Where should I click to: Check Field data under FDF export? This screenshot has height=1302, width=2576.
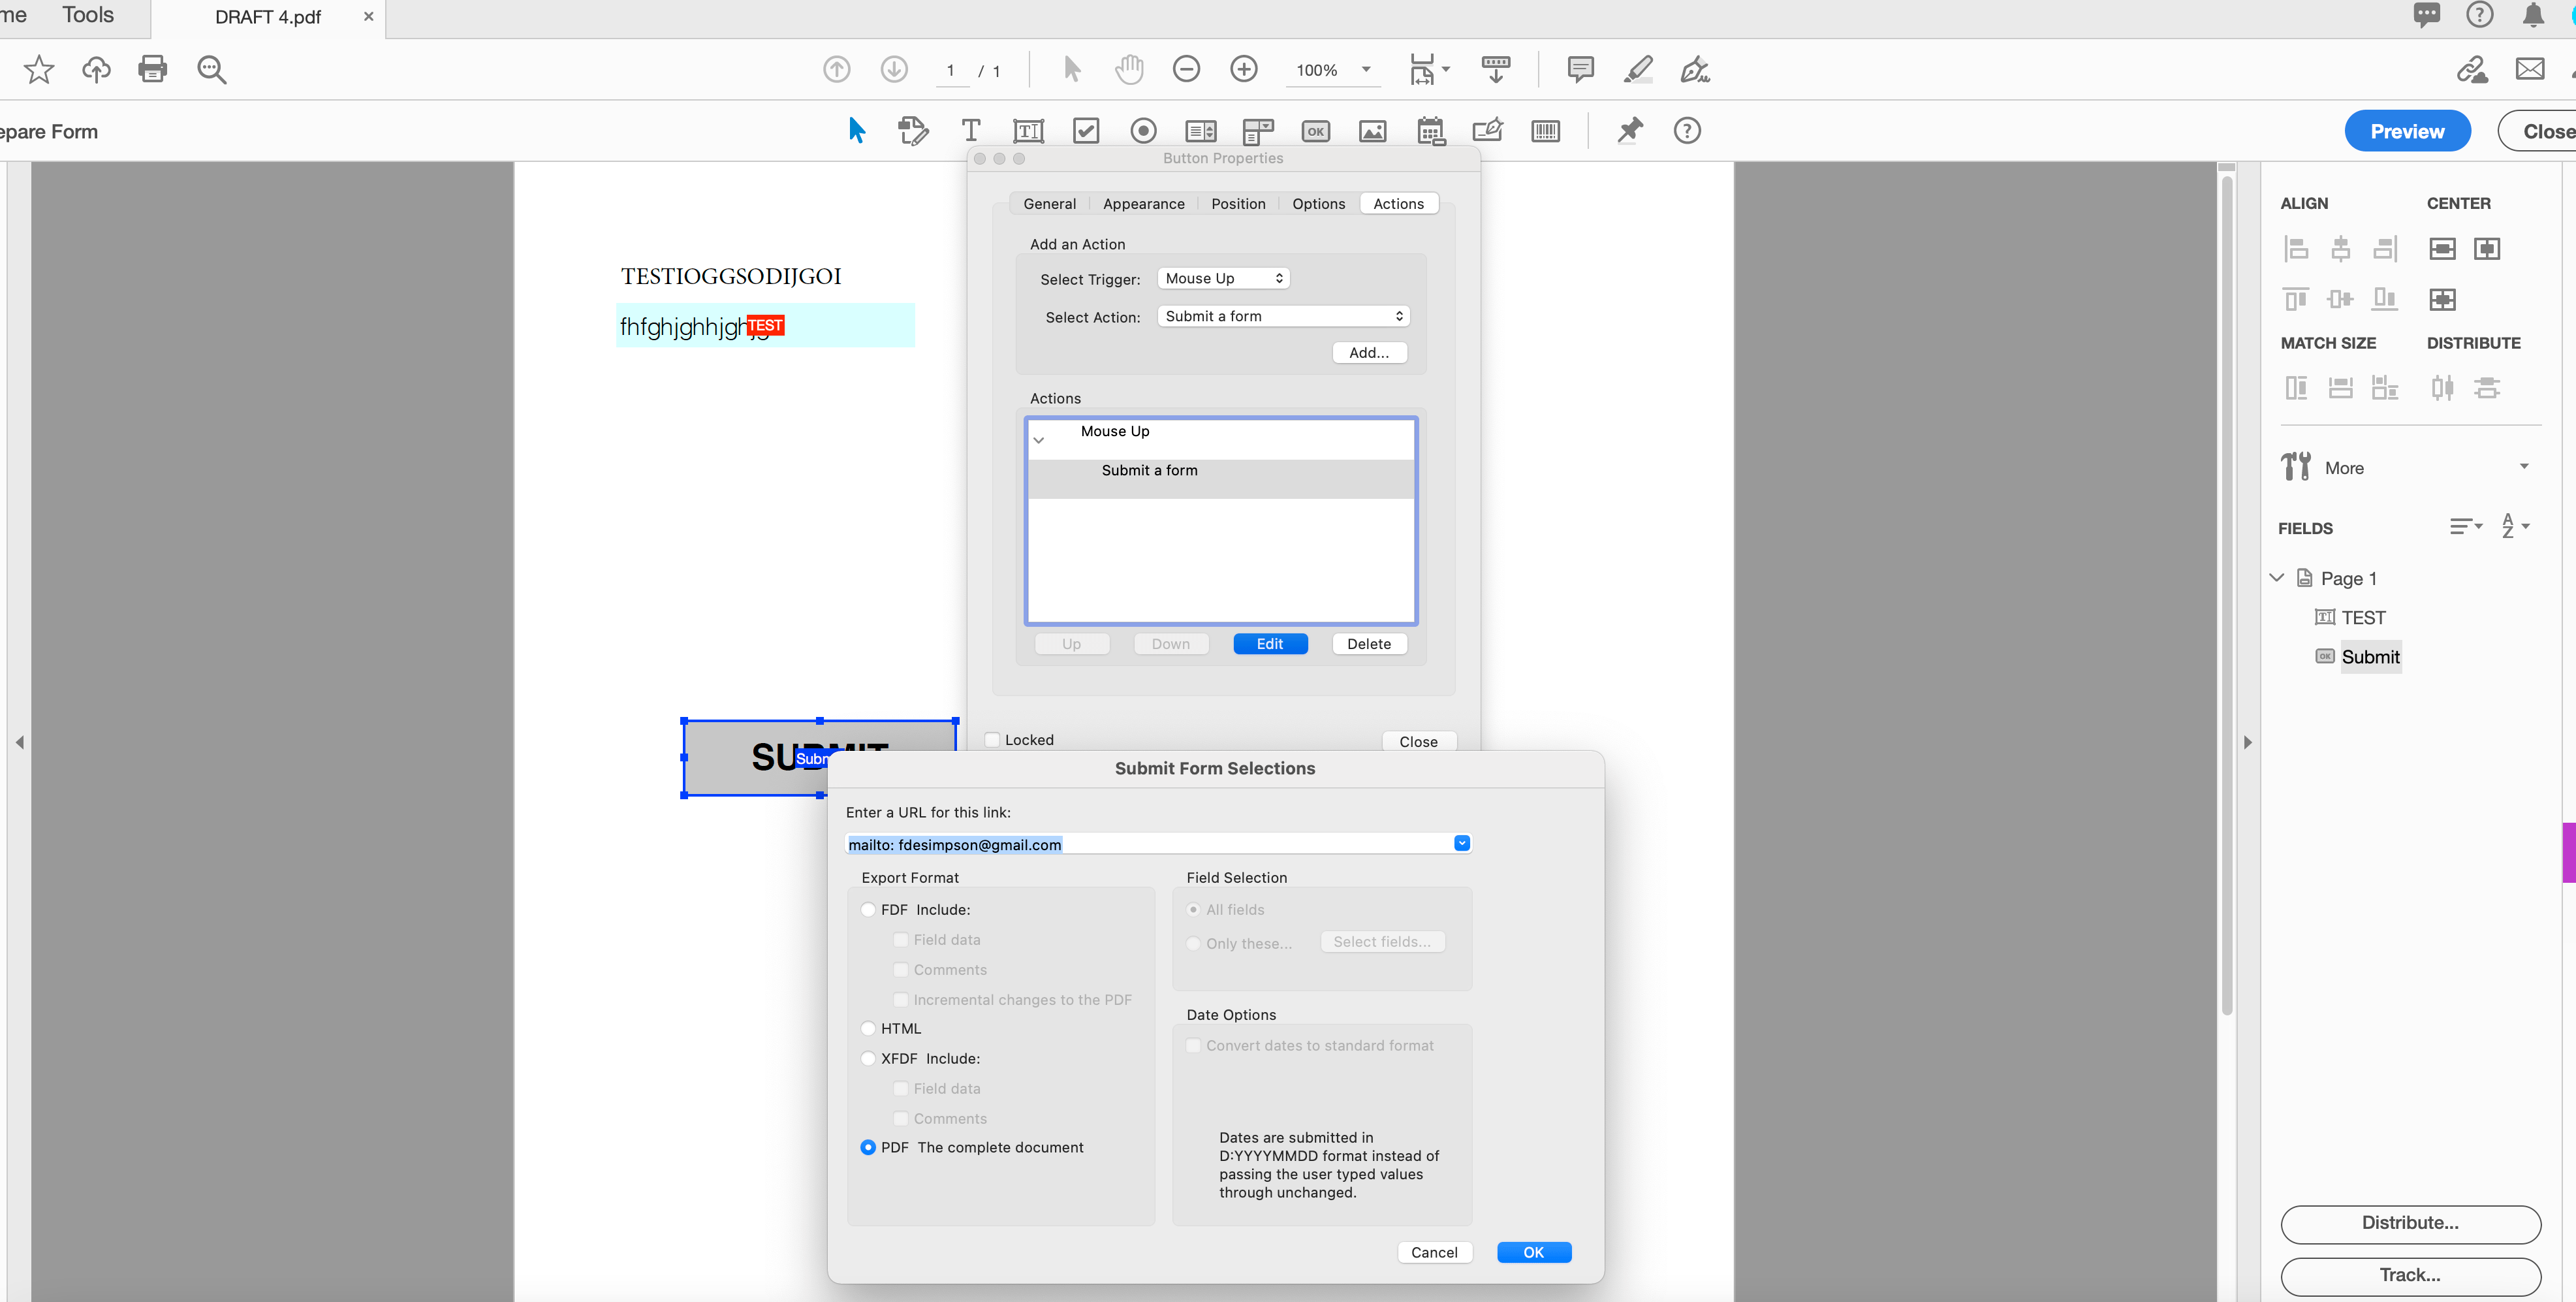pos(901,939)
